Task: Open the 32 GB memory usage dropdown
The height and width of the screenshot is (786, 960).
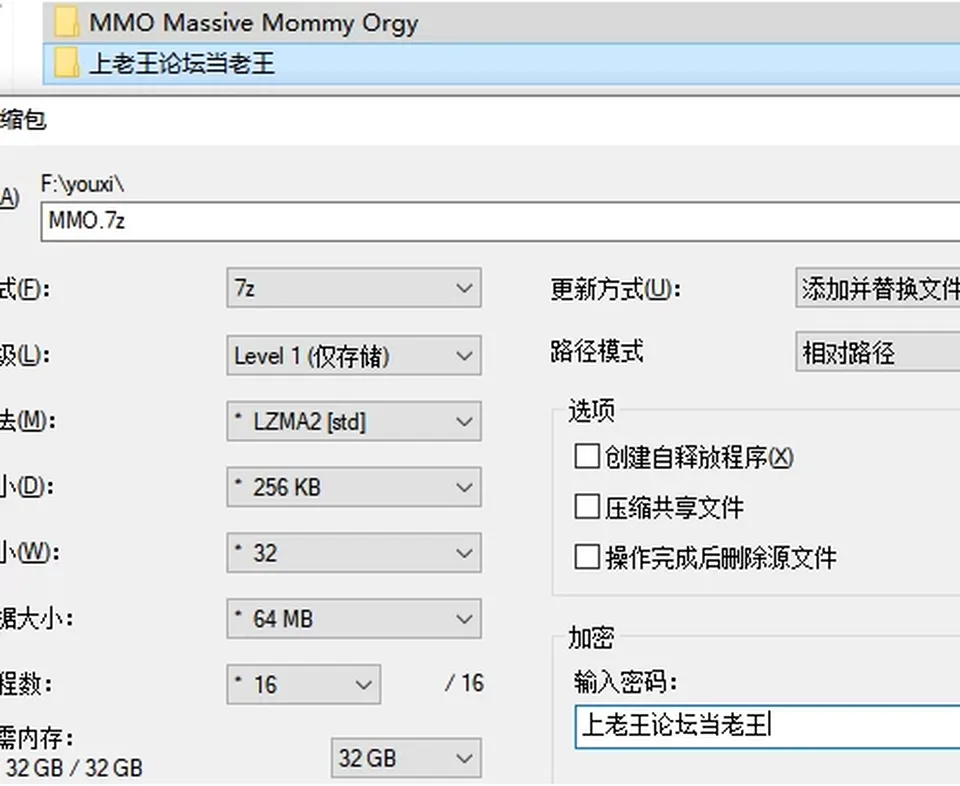Action: [x=406, y=758]
